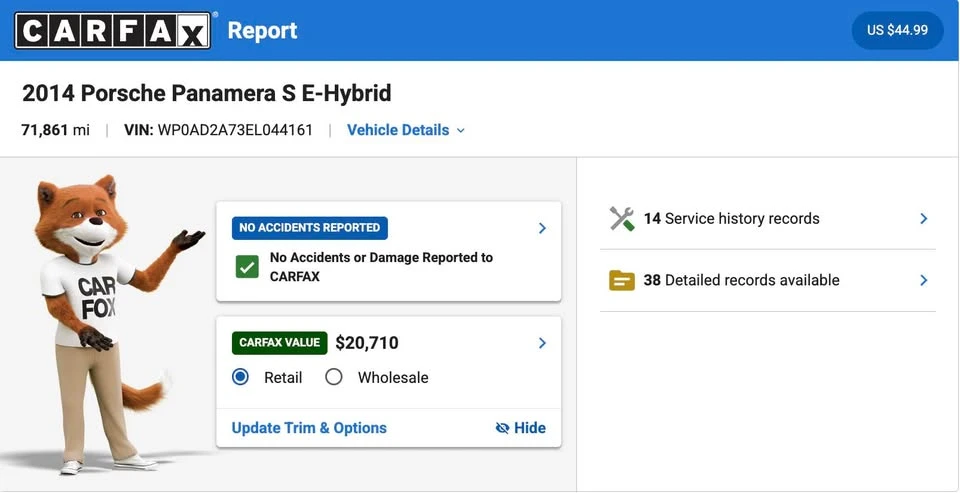Click the Report header text
The height and width of the screenshot is (493, 960).
pos(263,31)
